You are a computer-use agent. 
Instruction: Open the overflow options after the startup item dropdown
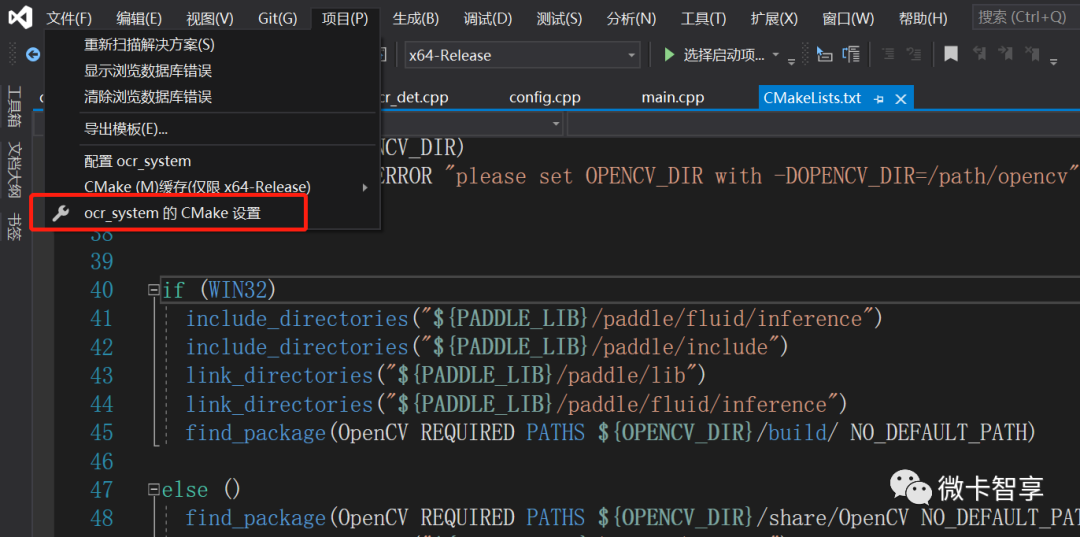click(x=791, y=61)
